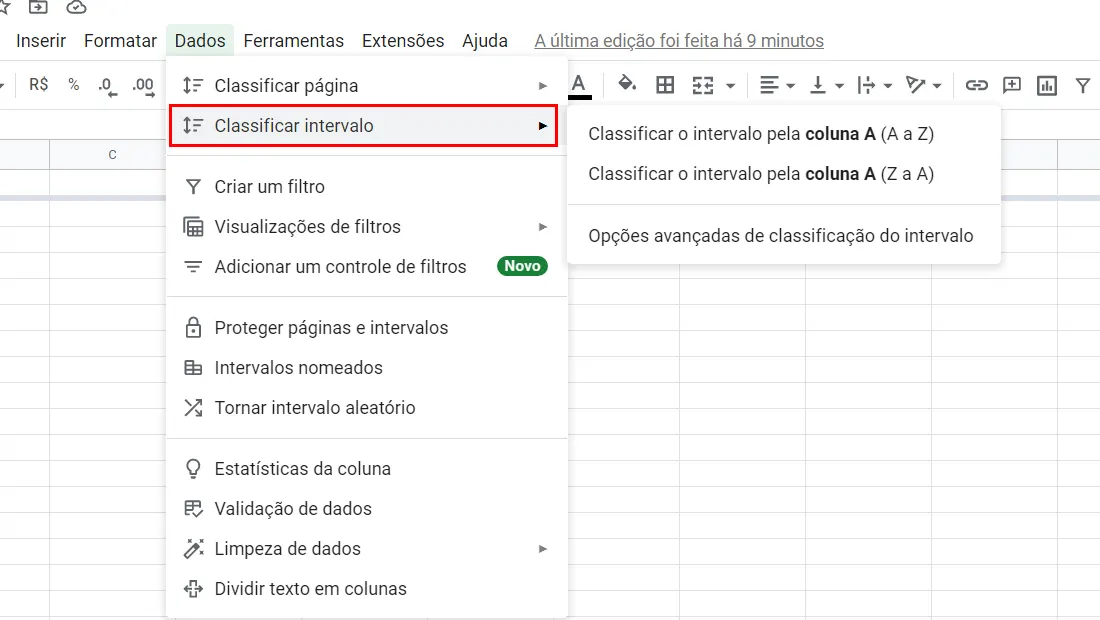The height and width of the screenshot is (620, 1100).
Task: Click the Criar um filtro funnel icon
Action: tap(193, 187)
